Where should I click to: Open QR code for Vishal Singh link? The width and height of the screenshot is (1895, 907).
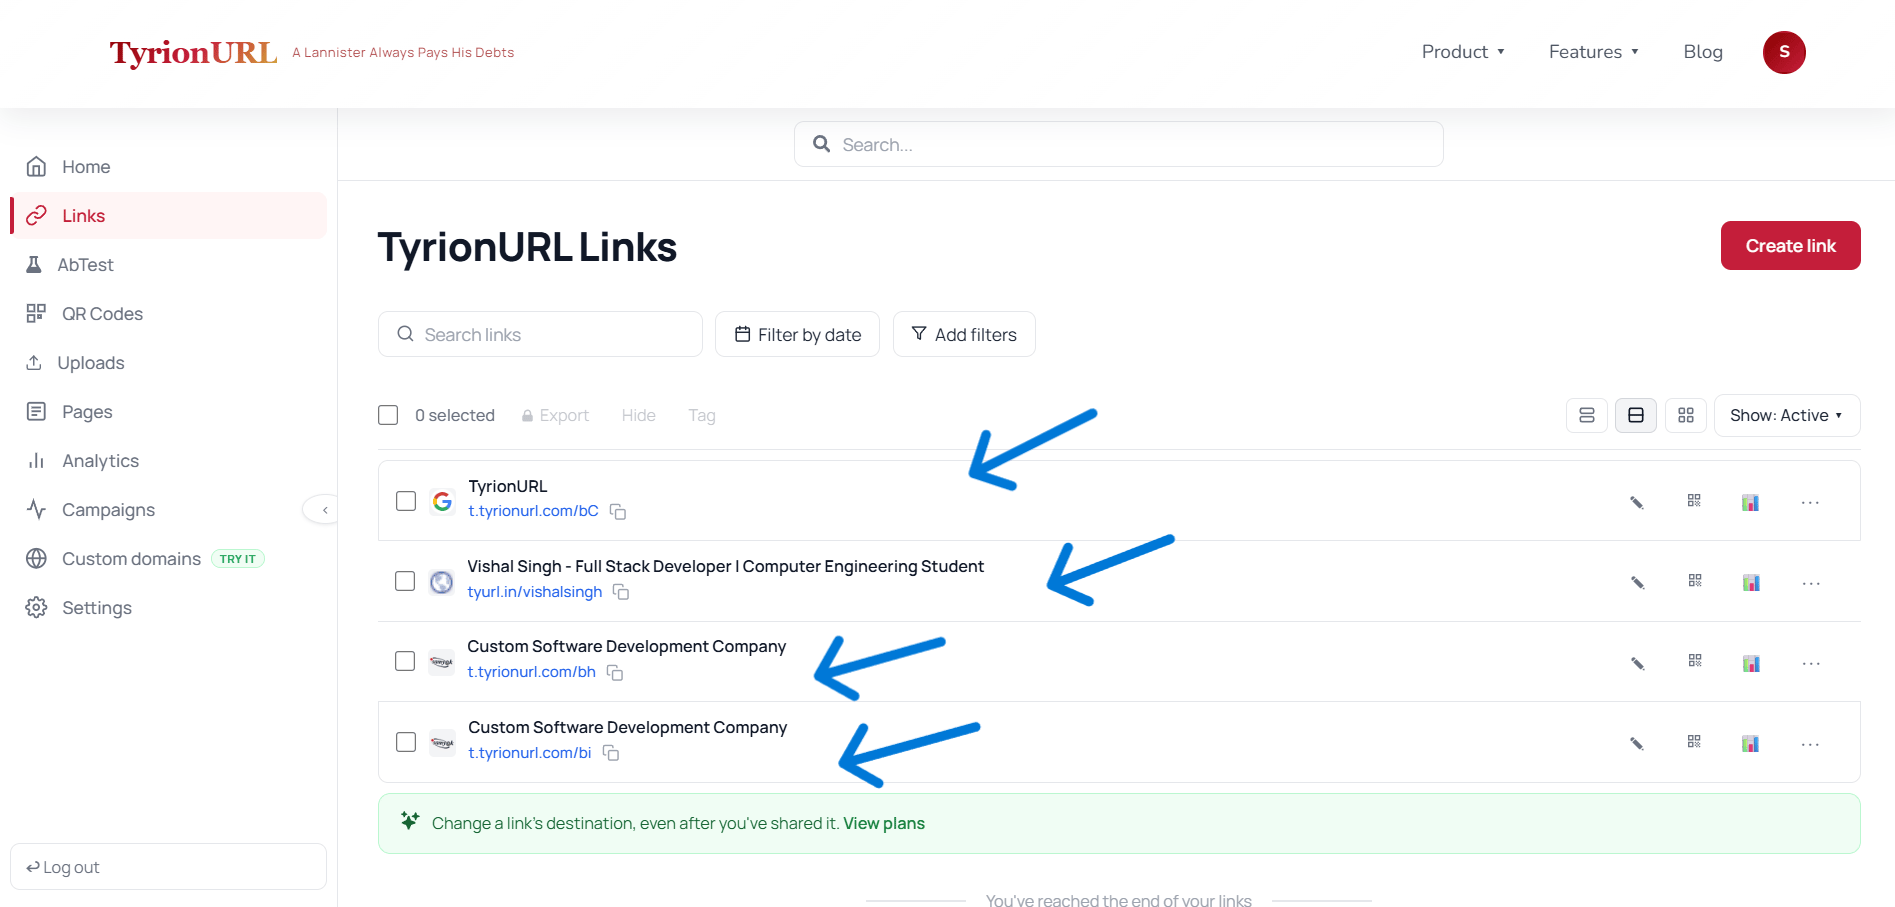(1695, 580)
